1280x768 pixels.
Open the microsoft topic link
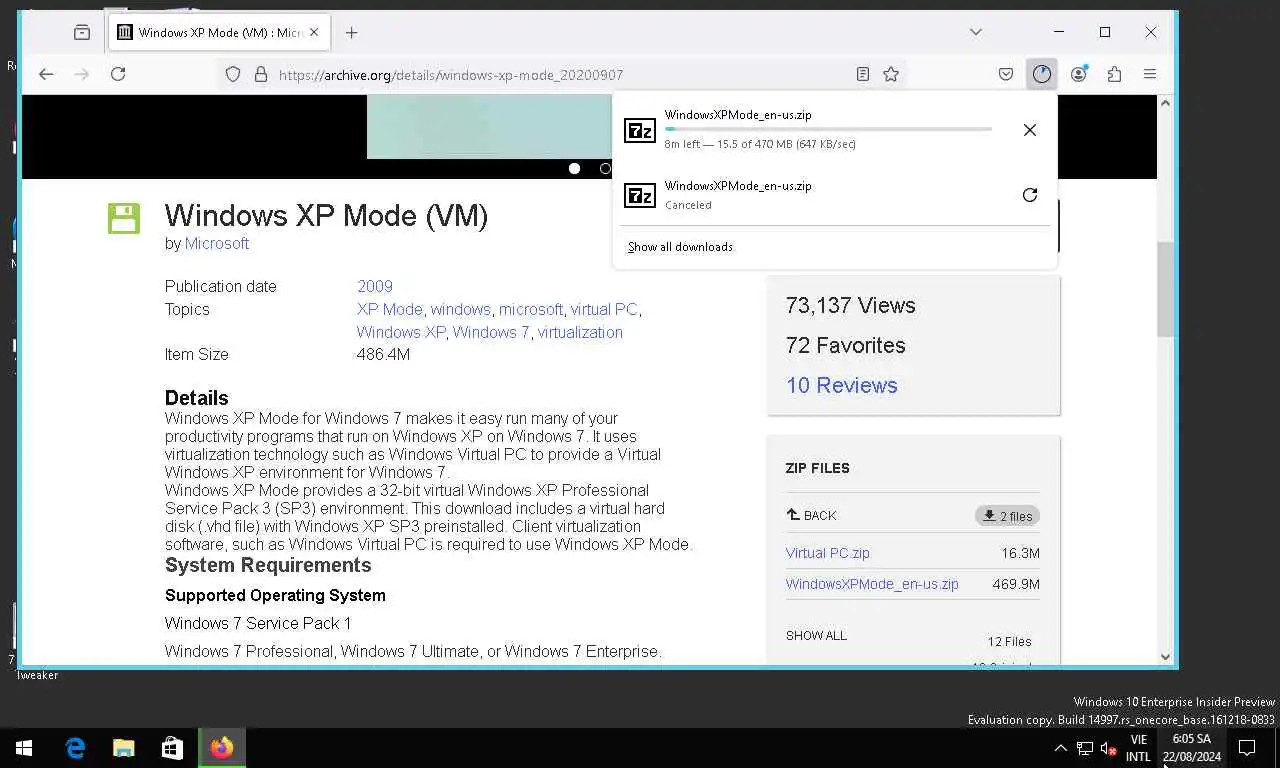click(x=531, y=309)
